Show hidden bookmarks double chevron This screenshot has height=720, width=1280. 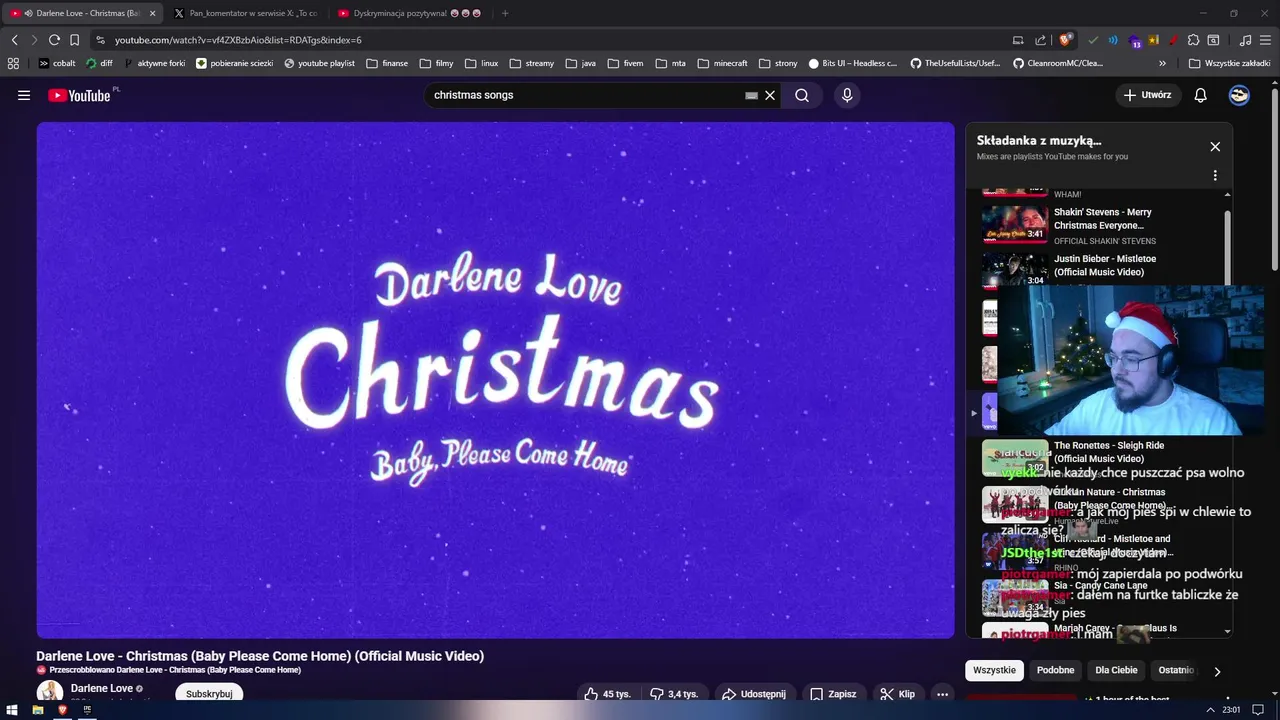pyautogui.click(x=1163, y=63)
